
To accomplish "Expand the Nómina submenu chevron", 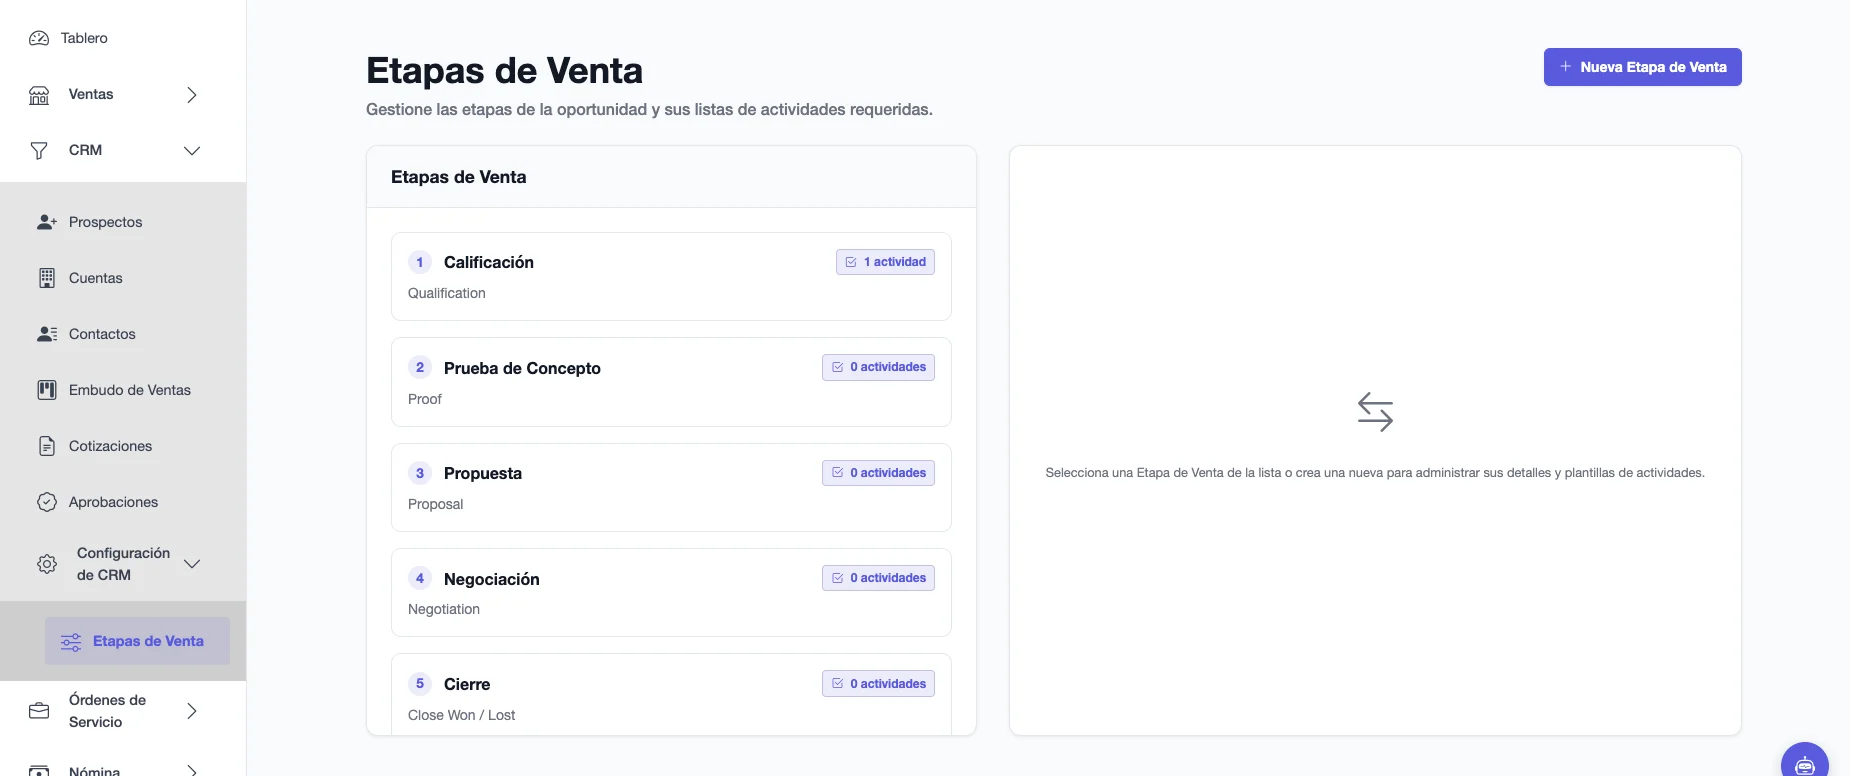I will tap(192, 771).
